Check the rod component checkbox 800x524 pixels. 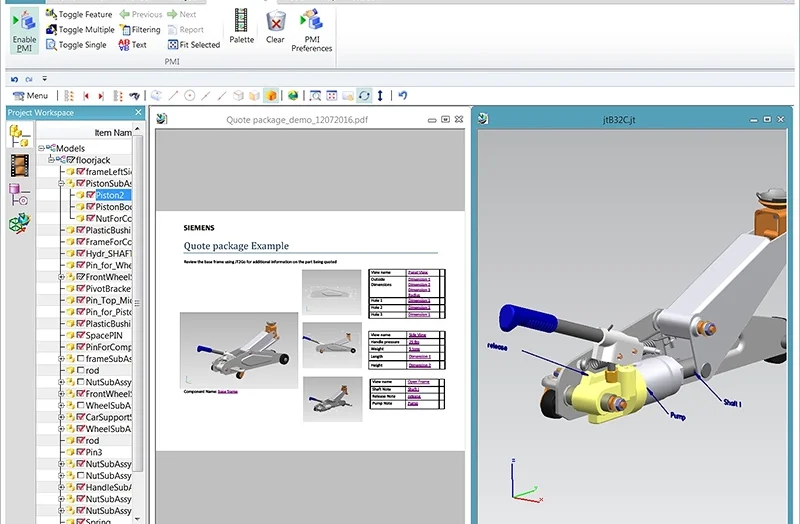point(80,371)
